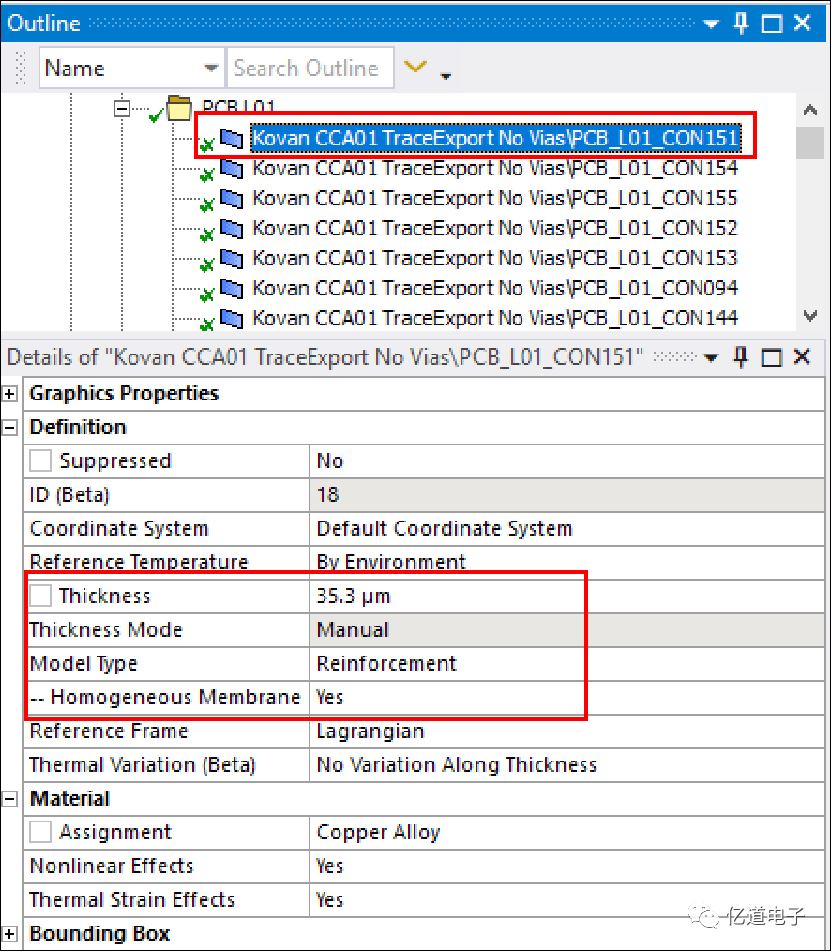This screenshot has width=832, height=952.
Task: Click the PCB_L01_CON144 surface body icon
Action: coord(231,318)
